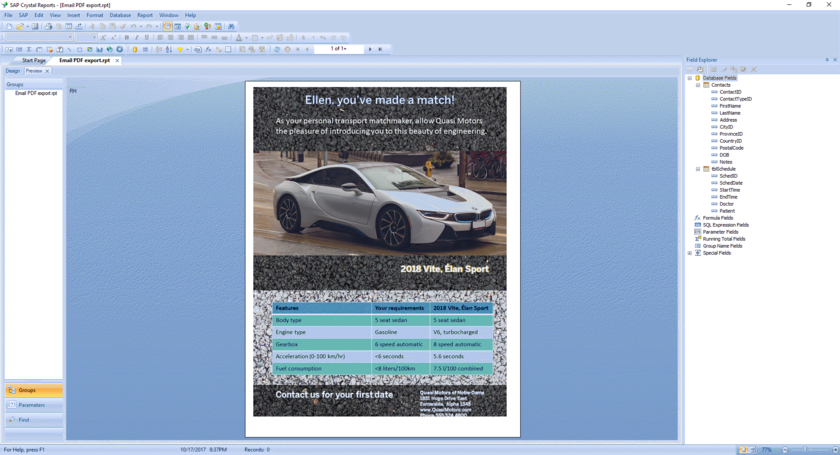
Task: Open the File menu
Action: coord(8,15)
